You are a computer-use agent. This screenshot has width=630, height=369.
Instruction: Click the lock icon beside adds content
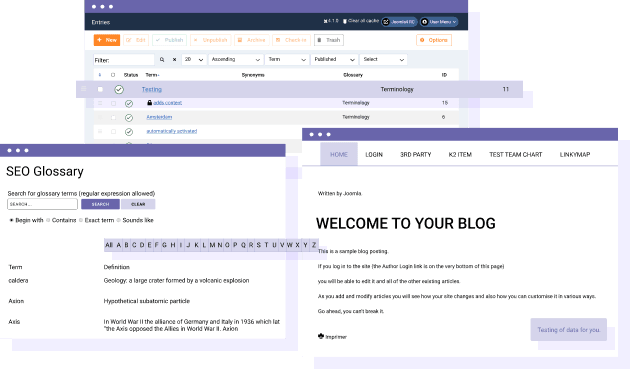click(149, 102)
